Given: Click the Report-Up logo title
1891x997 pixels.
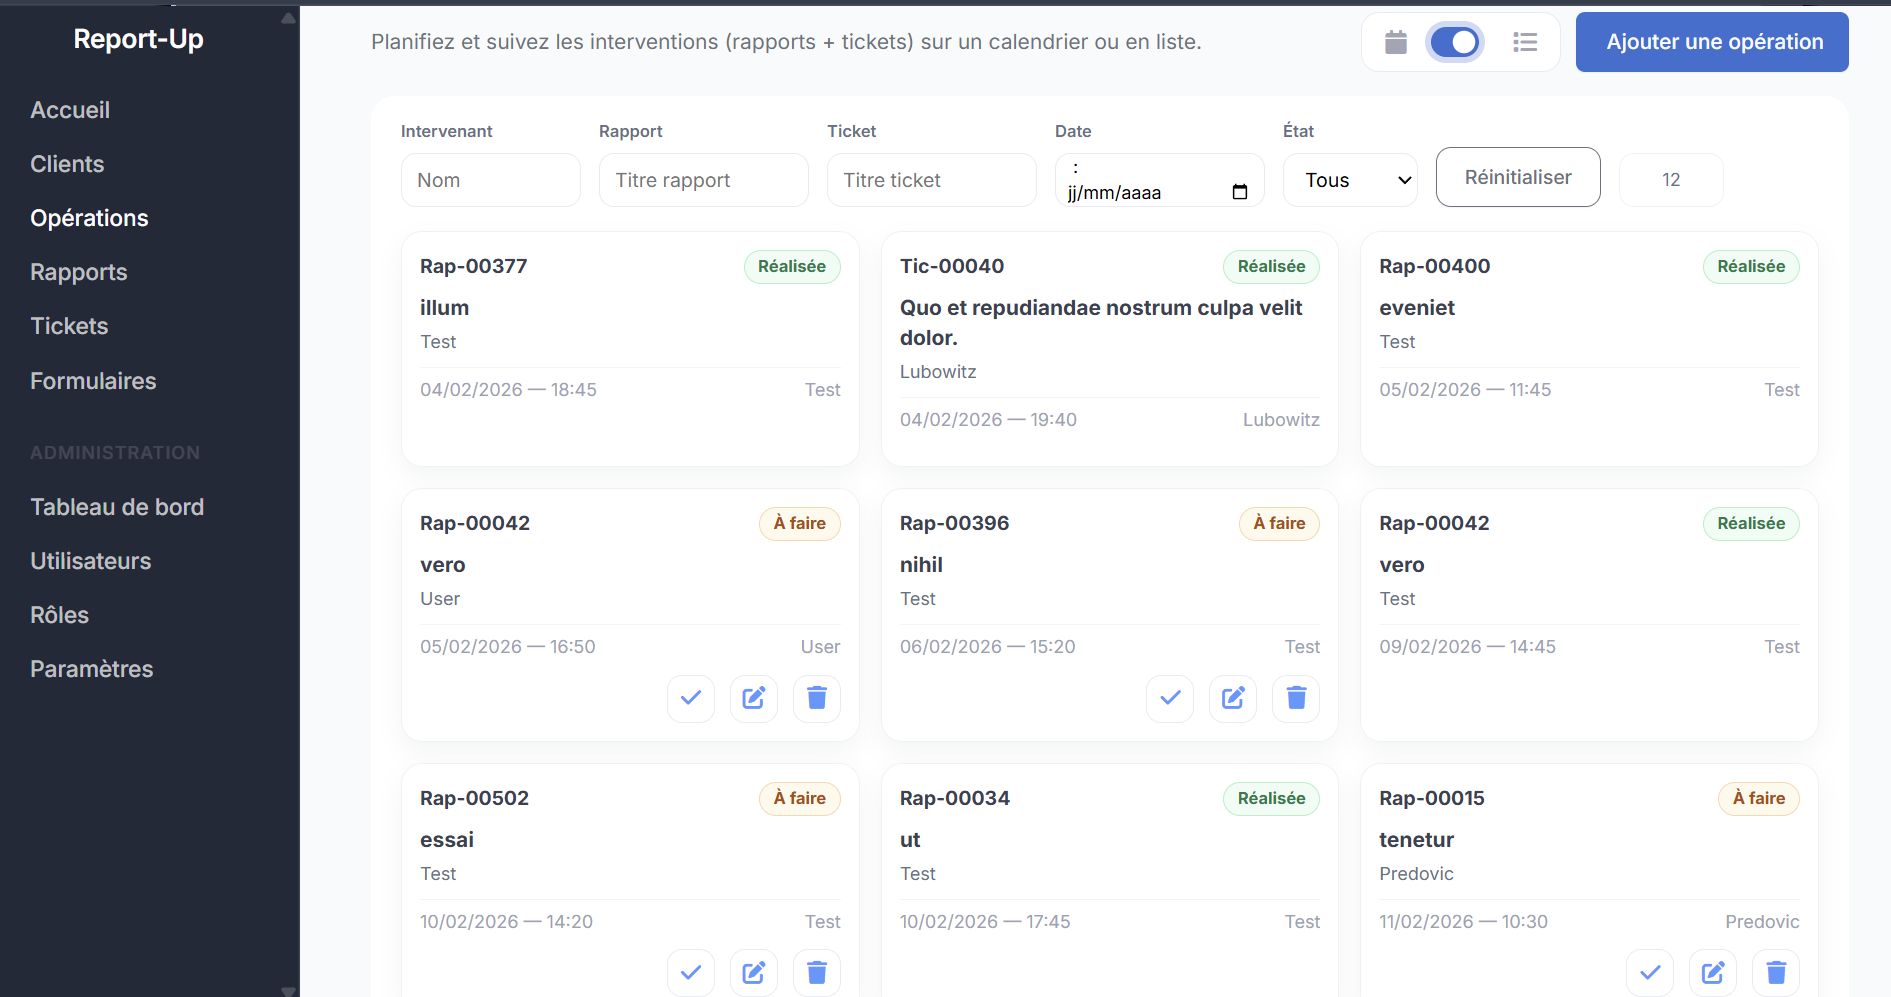Looking at the screenshot, I should 139,39.
